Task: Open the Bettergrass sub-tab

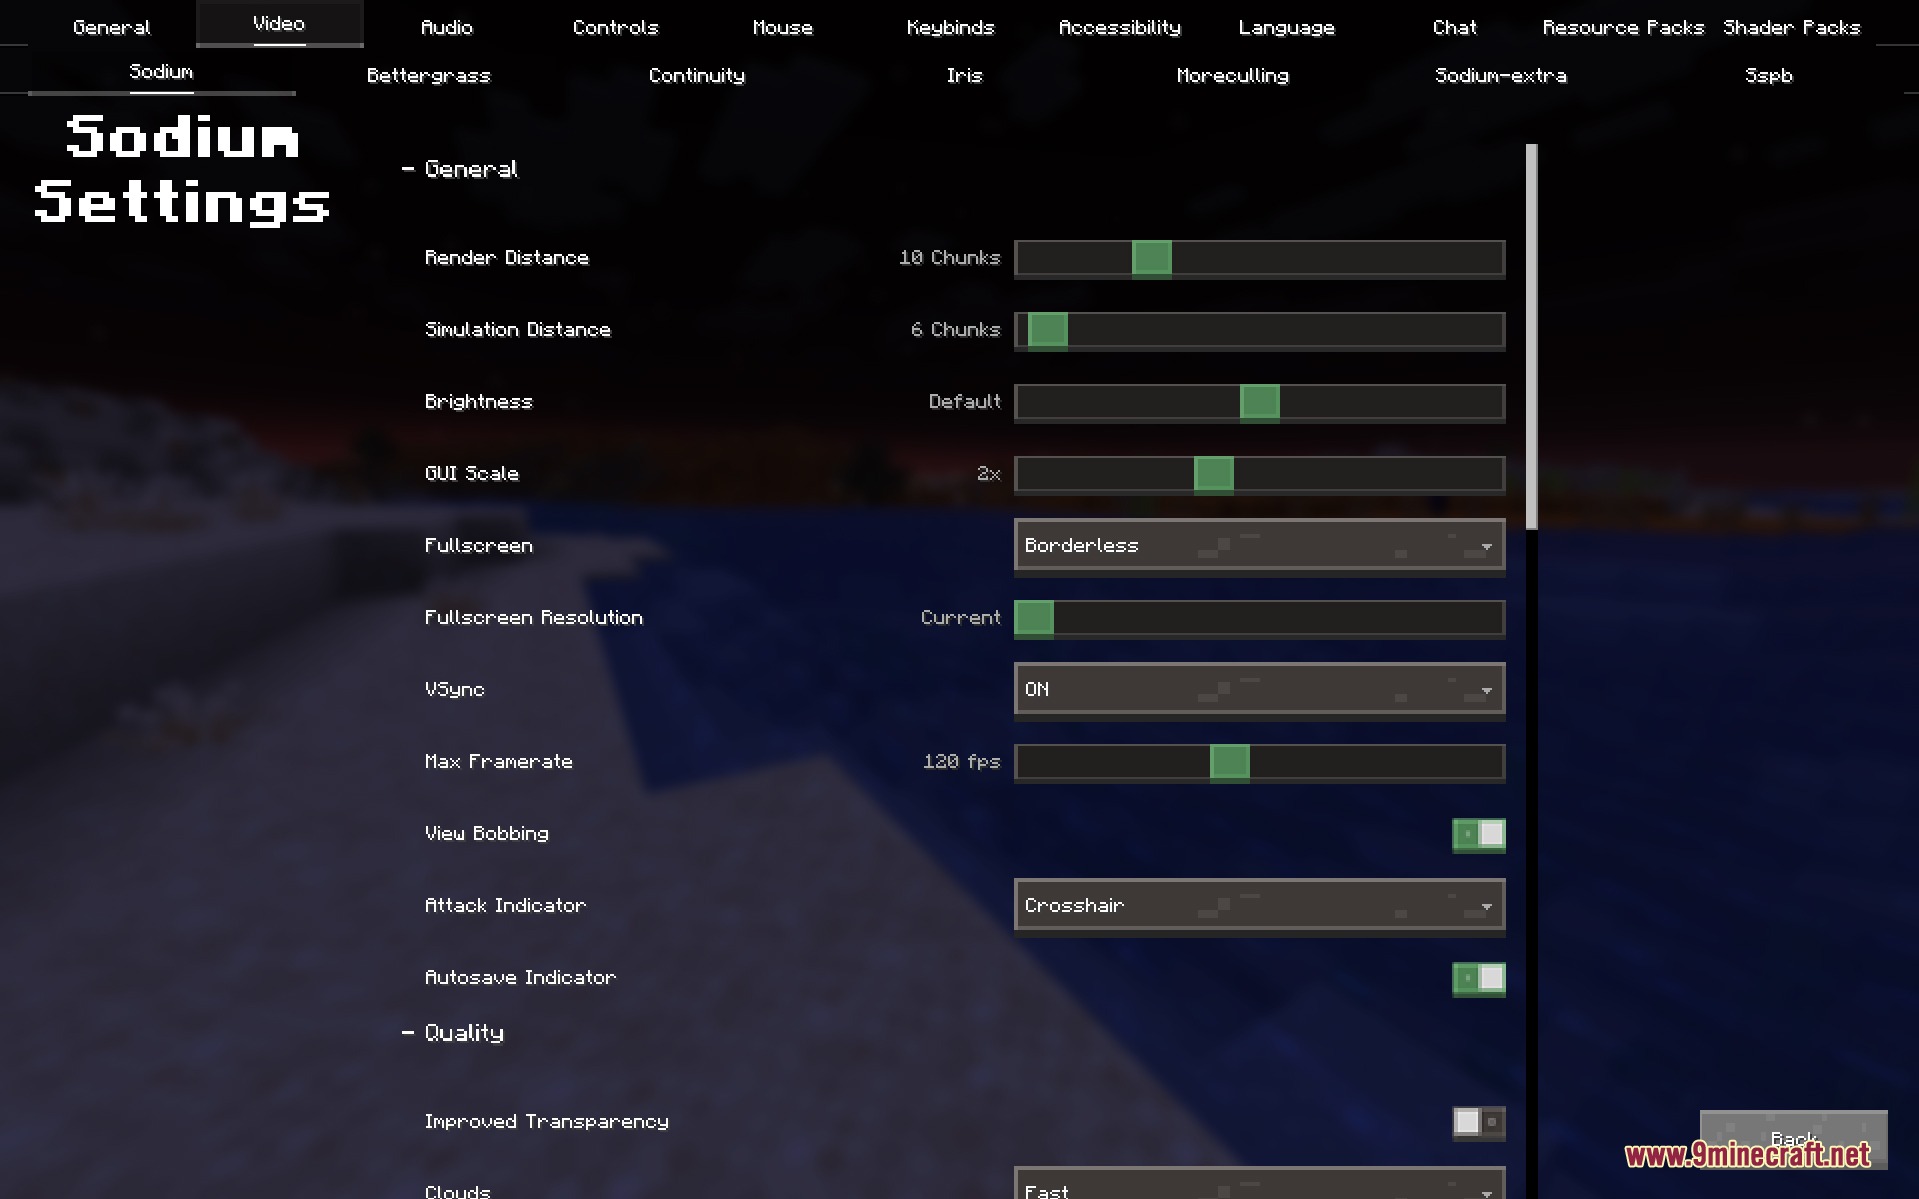Action: click(429, 75)
